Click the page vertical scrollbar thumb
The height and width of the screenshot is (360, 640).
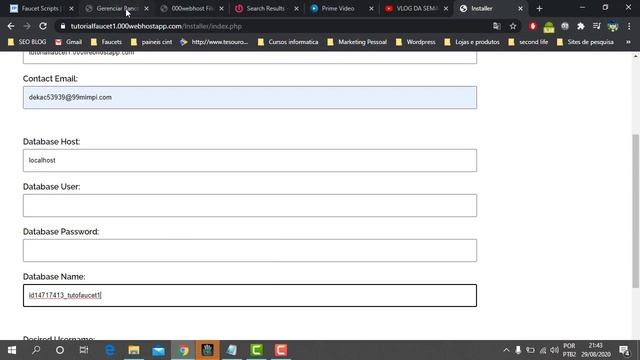(636, 211)
